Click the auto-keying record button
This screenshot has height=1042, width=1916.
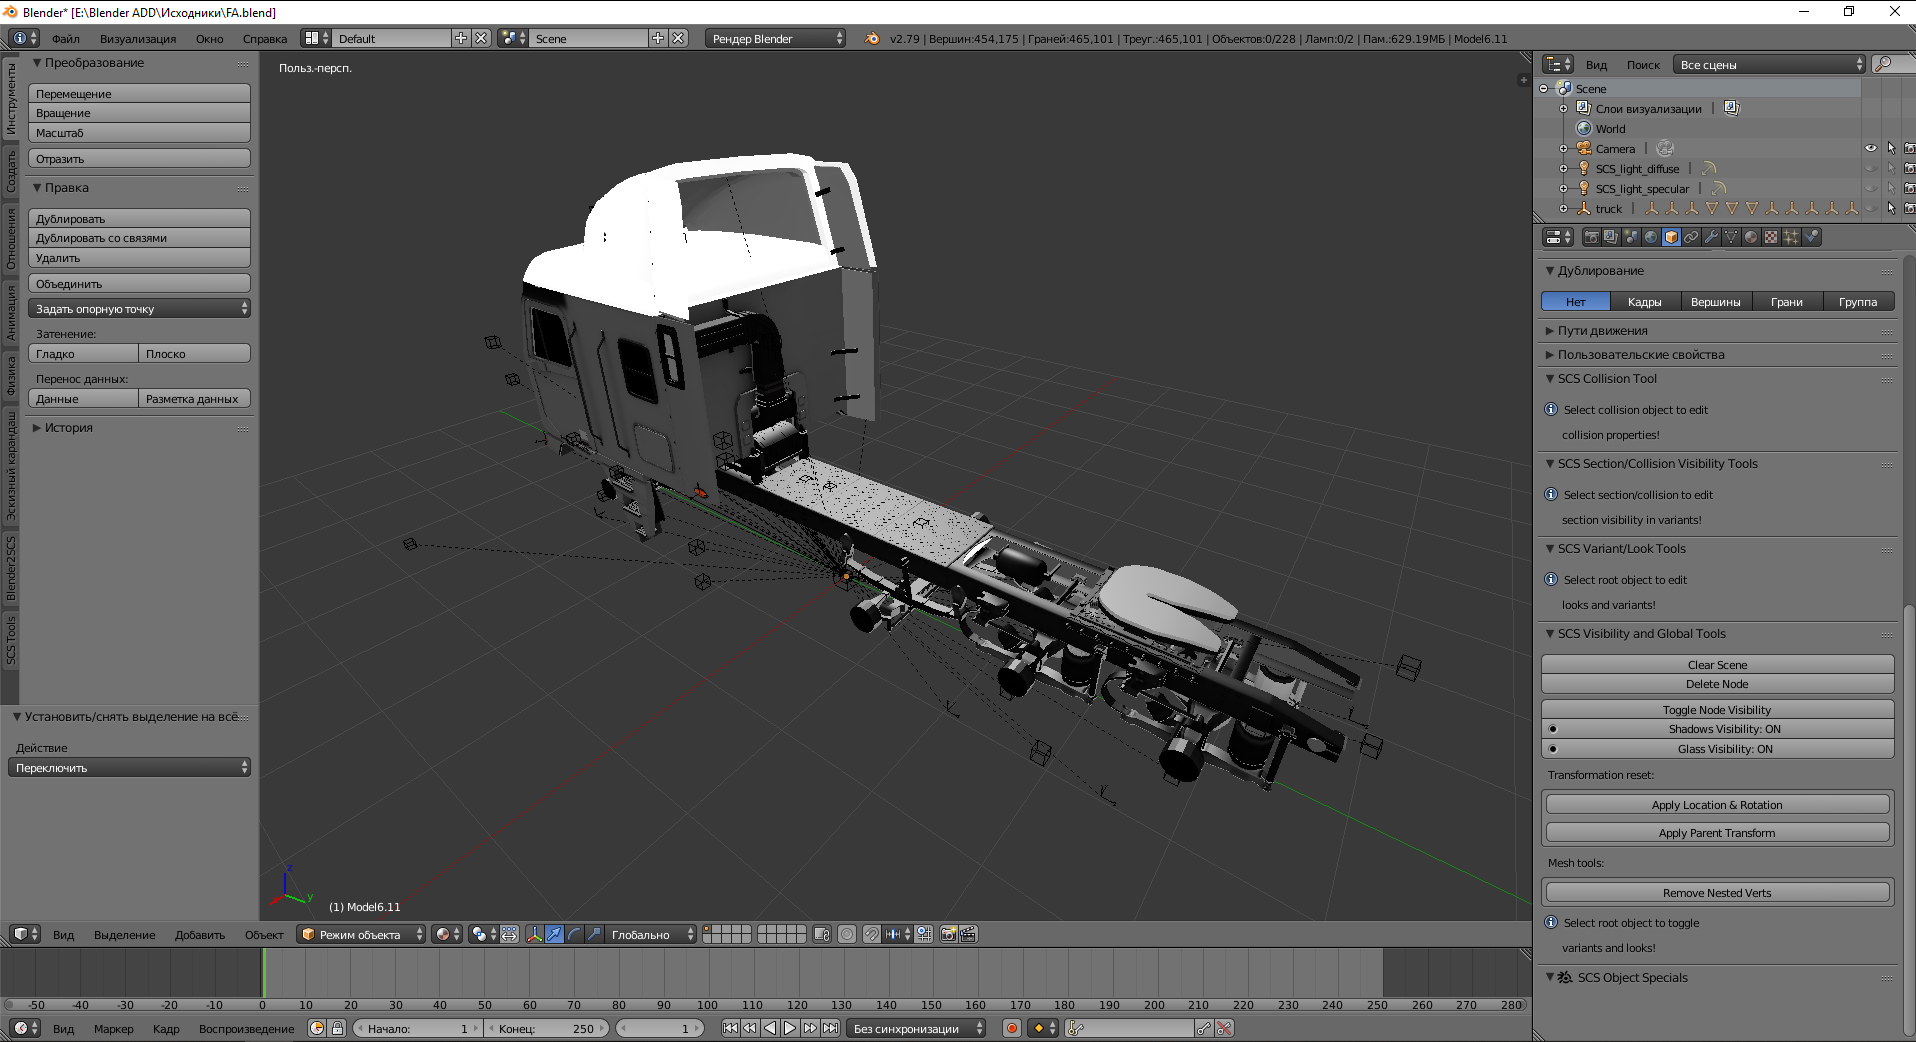1012,1028
